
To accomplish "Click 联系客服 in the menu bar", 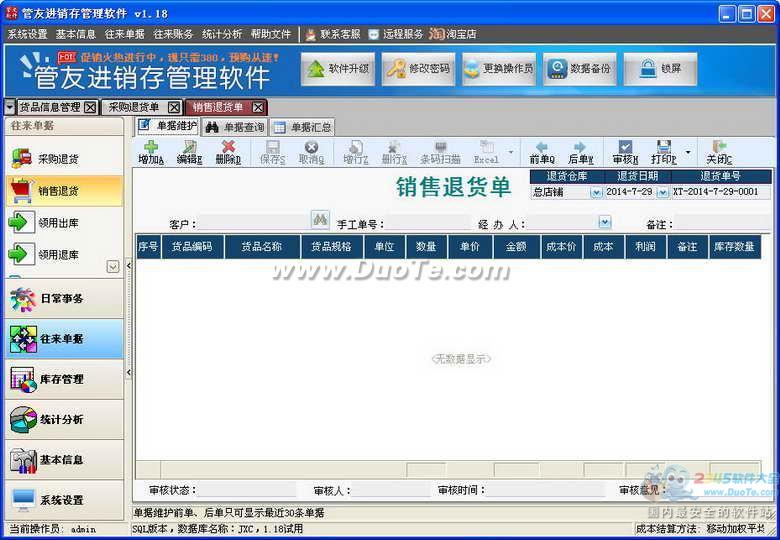I will (x=333, y=34).
